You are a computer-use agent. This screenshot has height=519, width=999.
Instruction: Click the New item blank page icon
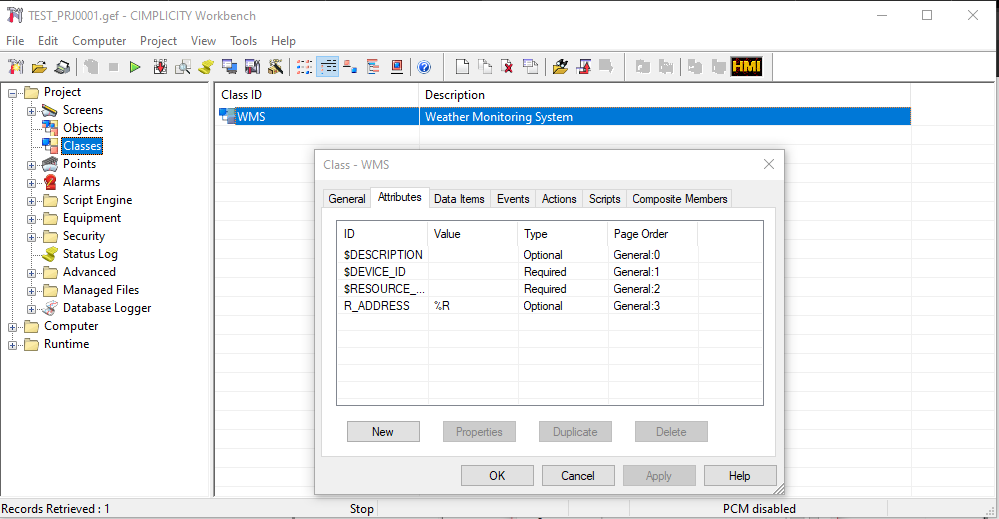click(462, 67)
